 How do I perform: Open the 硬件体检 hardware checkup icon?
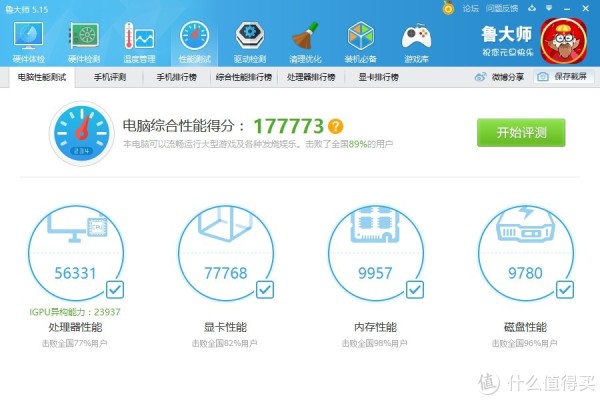(28, 42)
